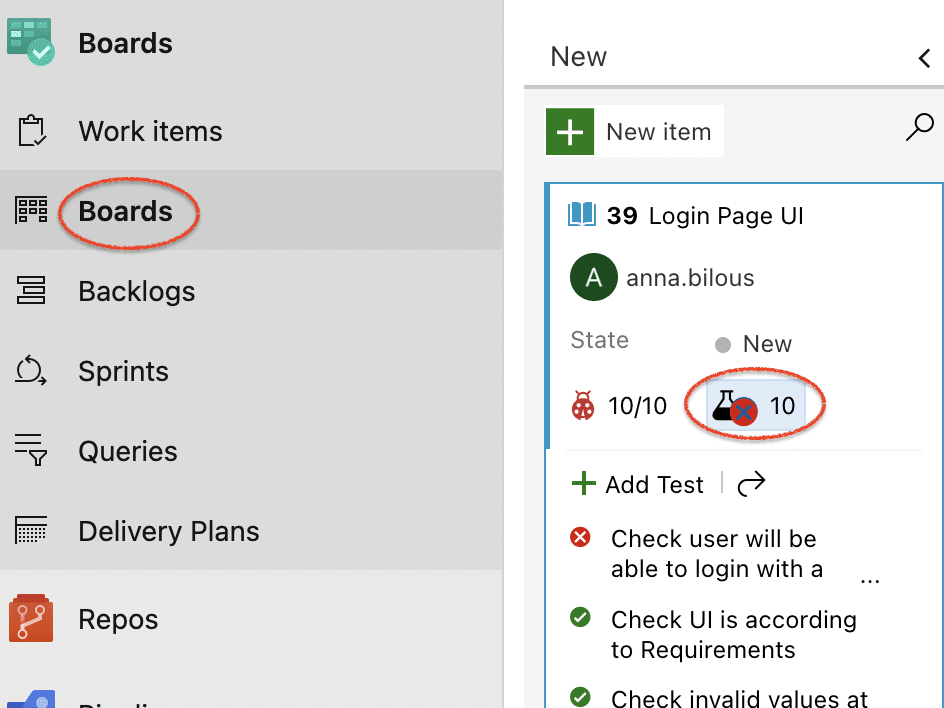
Task: Click the bug count 10/10 badge
Action: pyautogui.click(x=619, y=406)
